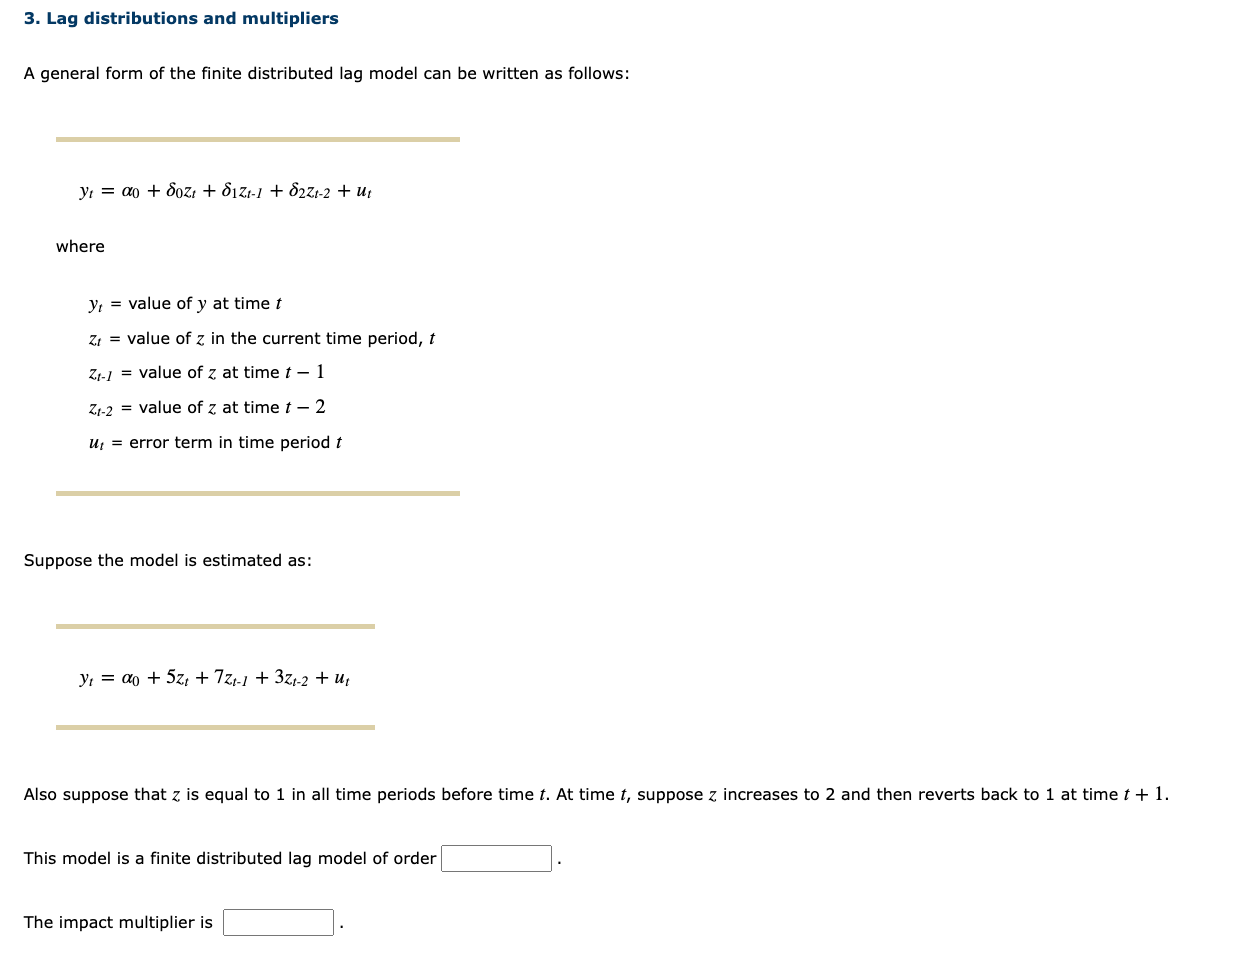Click the sentence starting 'A general form of the finite'
This screenshot has height=974, width=1248.
pos(327,73)
